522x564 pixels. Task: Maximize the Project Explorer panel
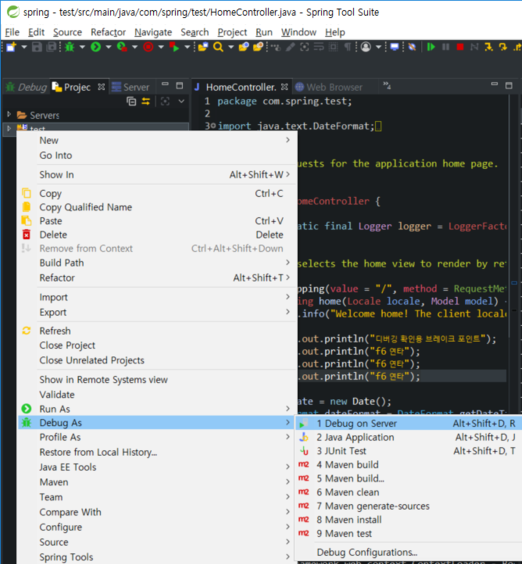(x=180, y=86)
